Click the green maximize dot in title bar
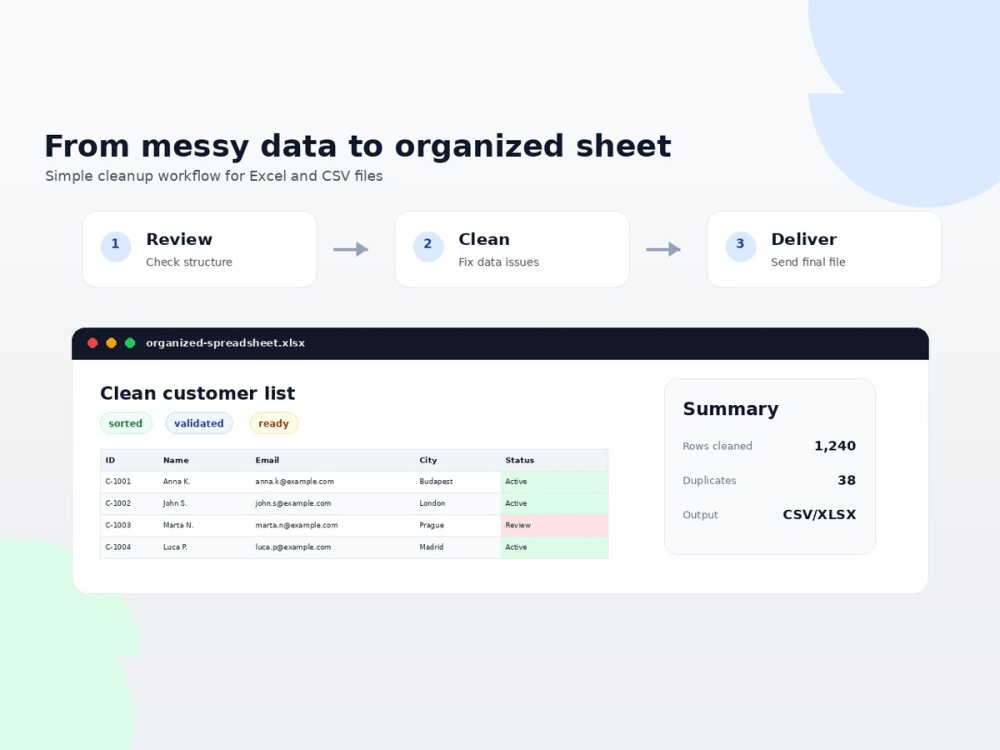 tap(130, 343)
